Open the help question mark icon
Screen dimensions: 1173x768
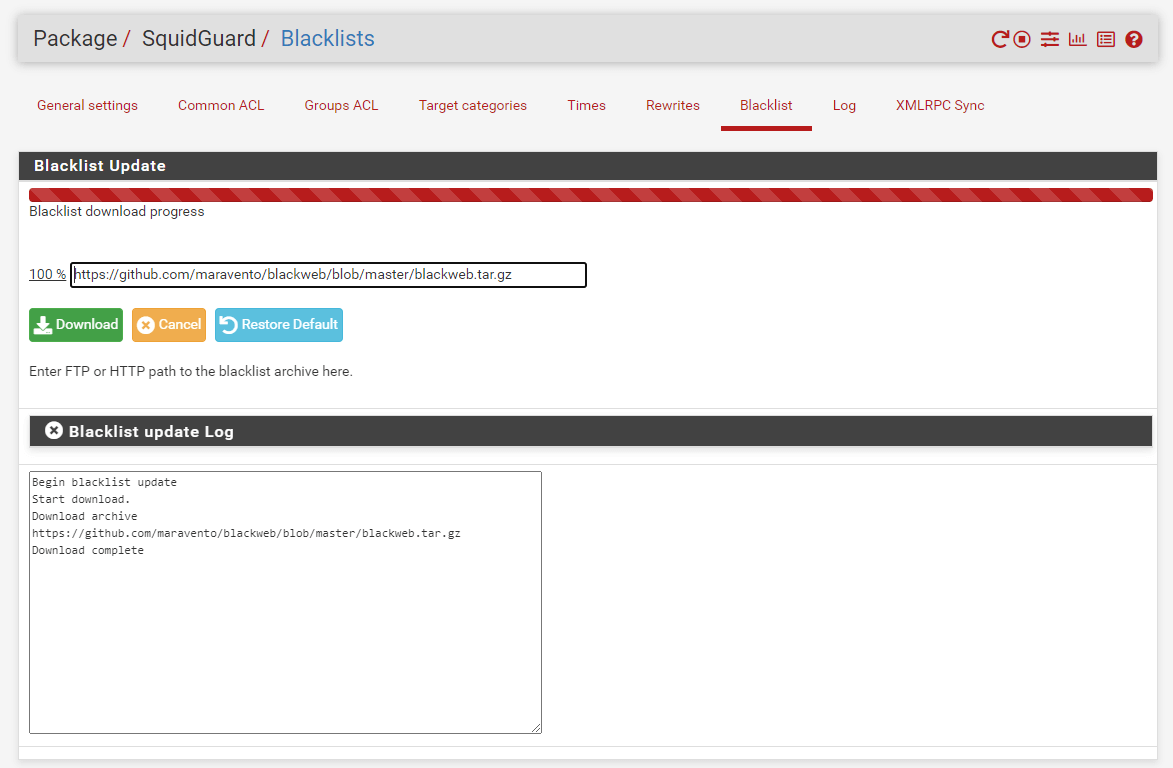[x=1134, y=39]
